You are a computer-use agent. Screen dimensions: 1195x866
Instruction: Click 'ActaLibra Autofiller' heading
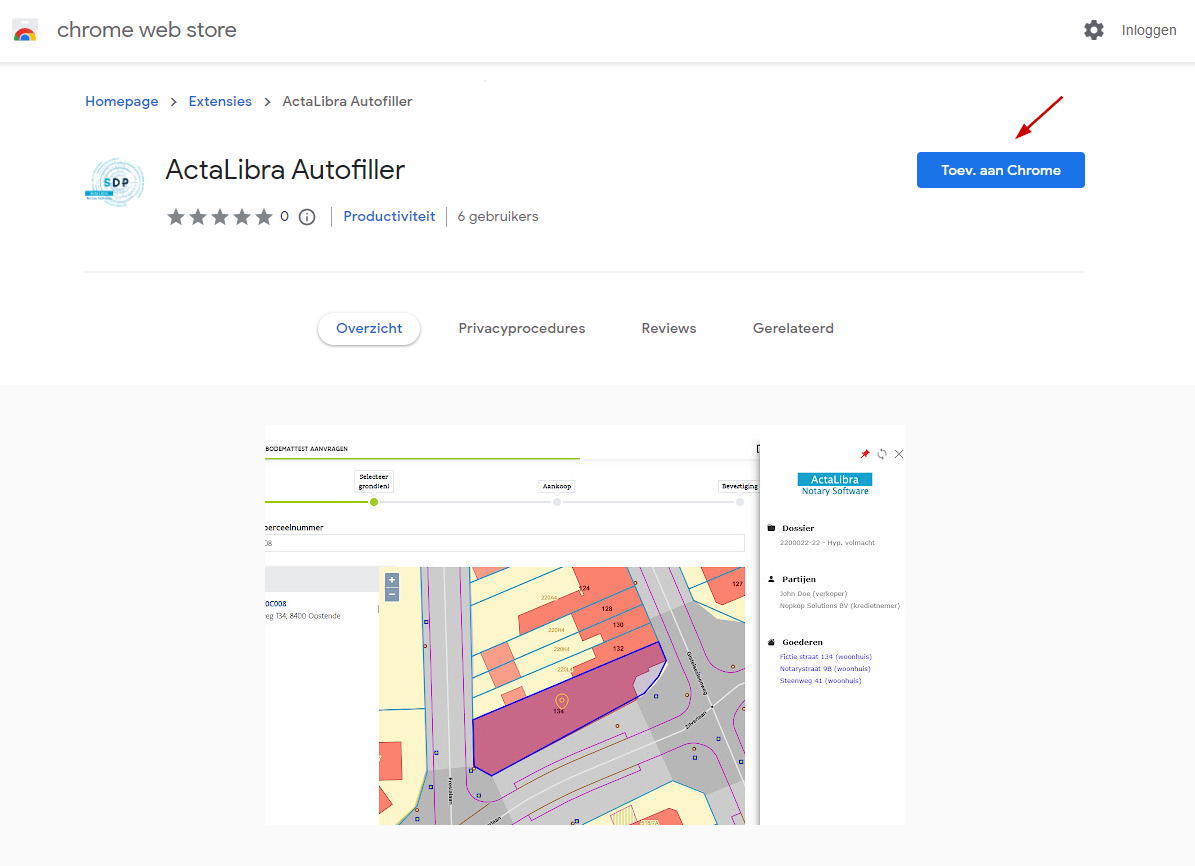[285, 169]
